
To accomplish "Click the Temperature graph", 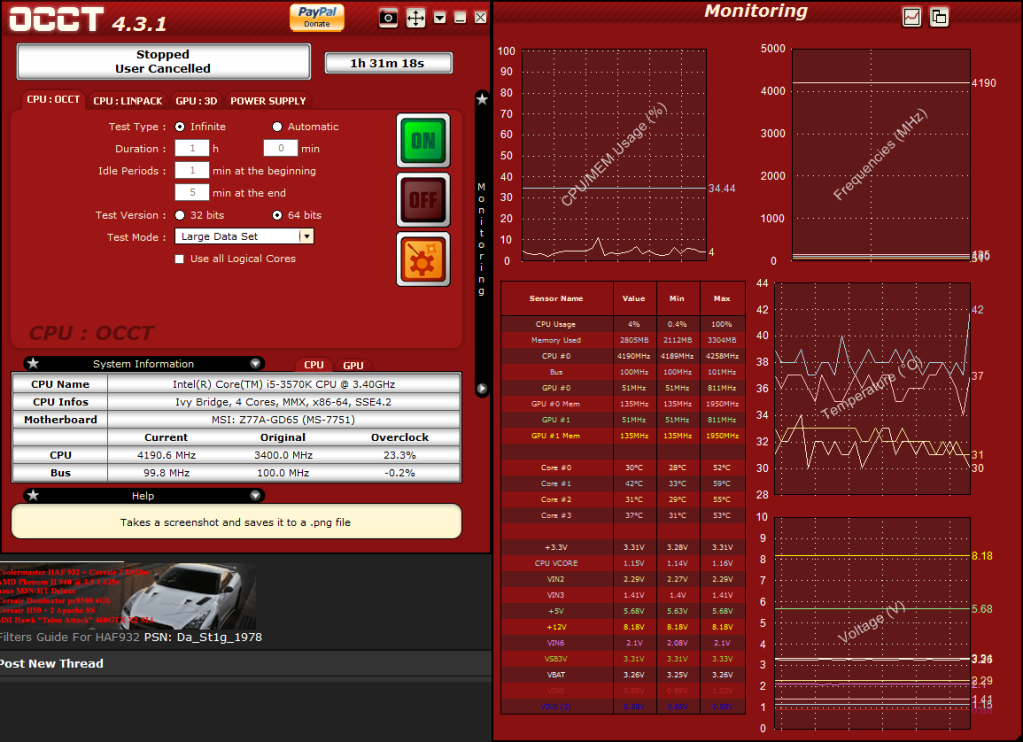I will click(x=872, y=388).
